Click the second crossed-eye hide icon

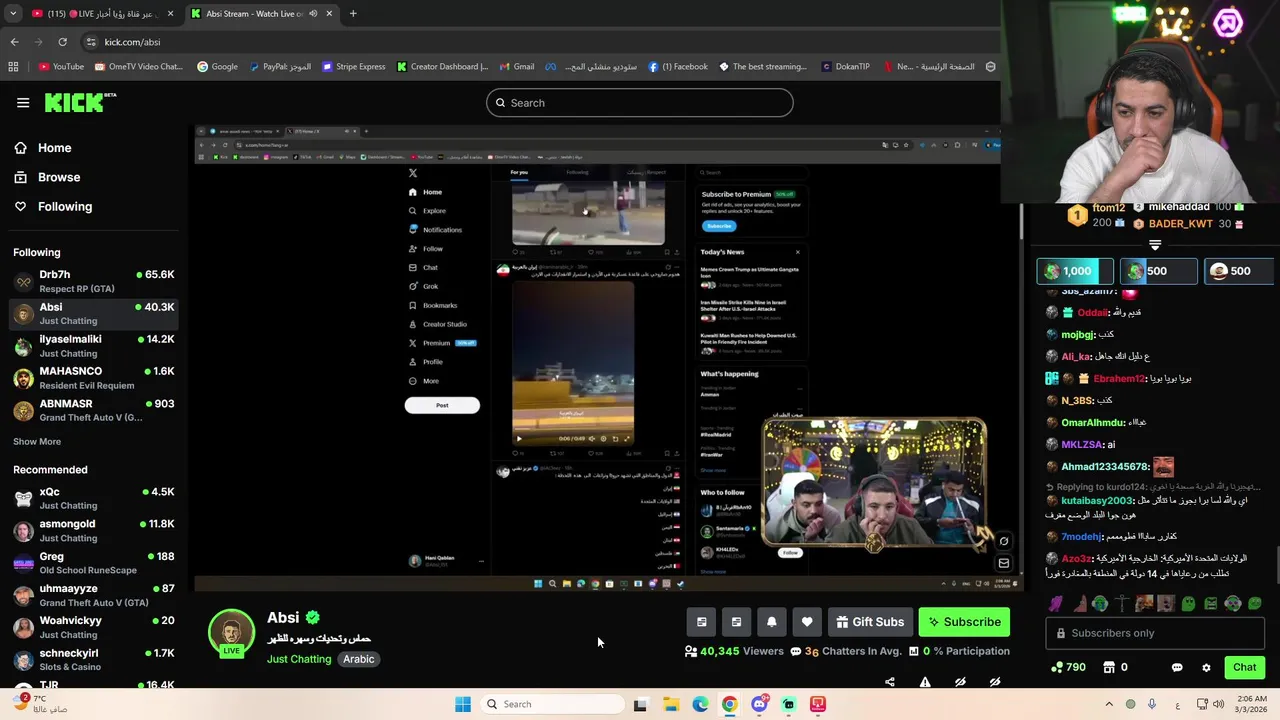coord(995,682)
